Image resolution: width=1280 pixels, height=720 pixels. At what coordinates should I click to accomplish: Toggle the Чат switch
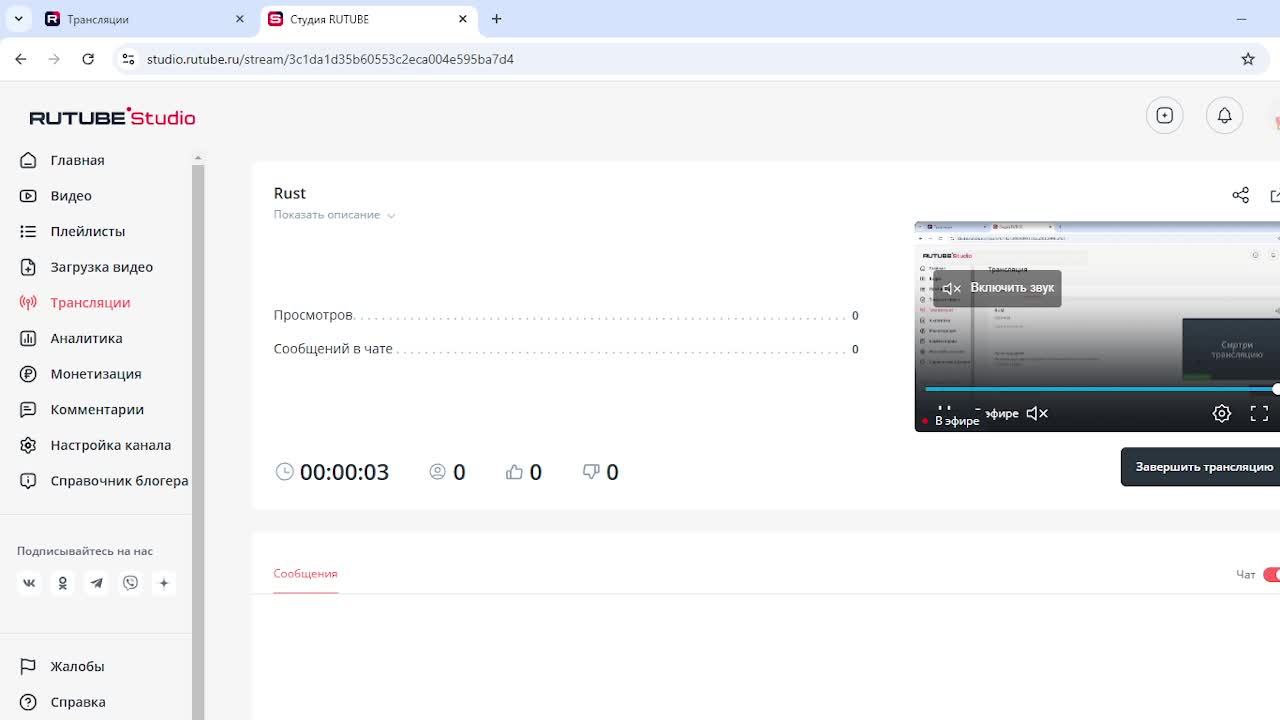coord(1271,574)
